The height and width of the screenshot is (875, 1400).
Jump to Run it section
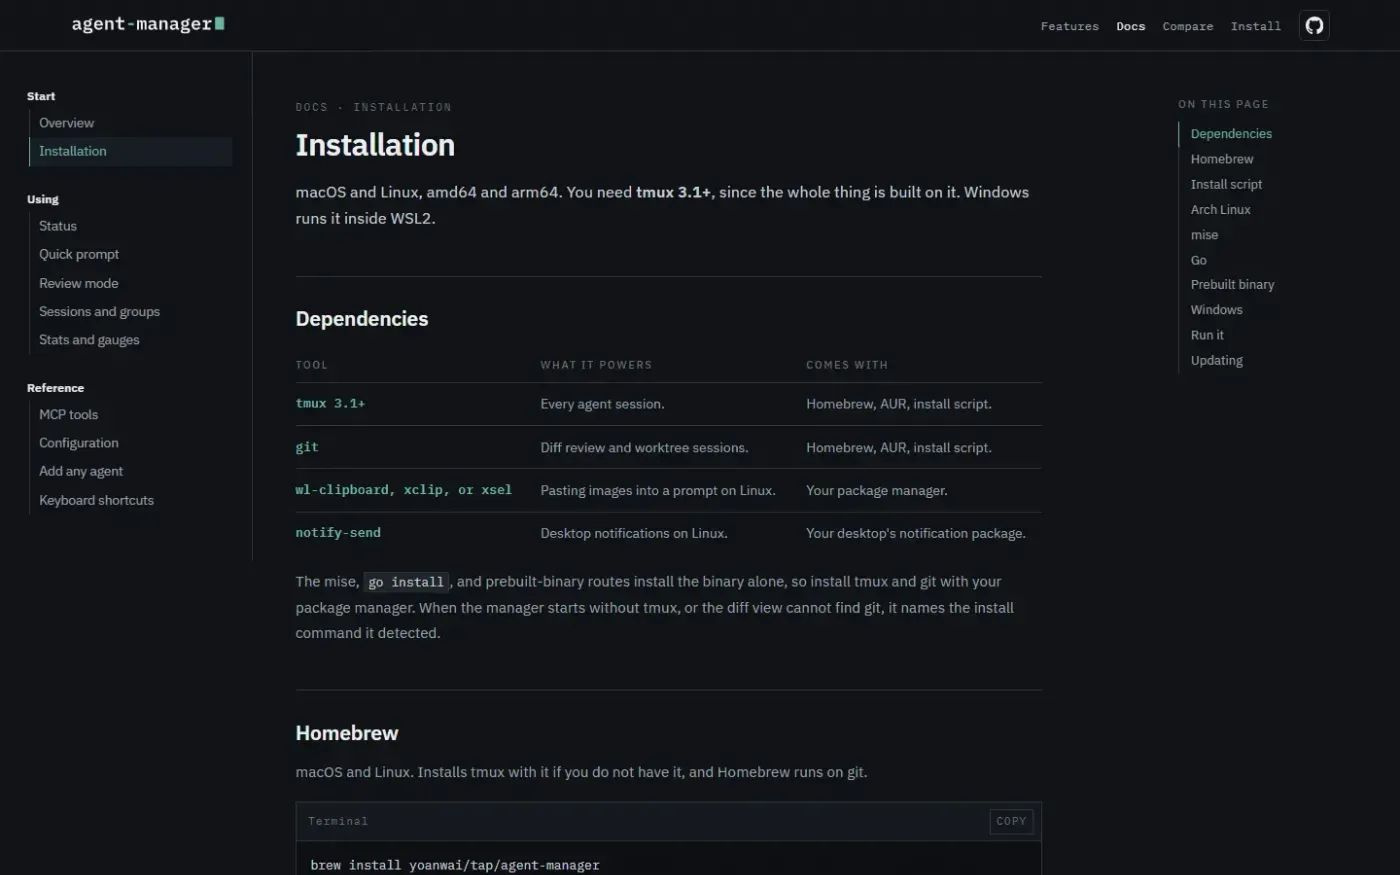pyautogui.click(x=1207, y=335)
